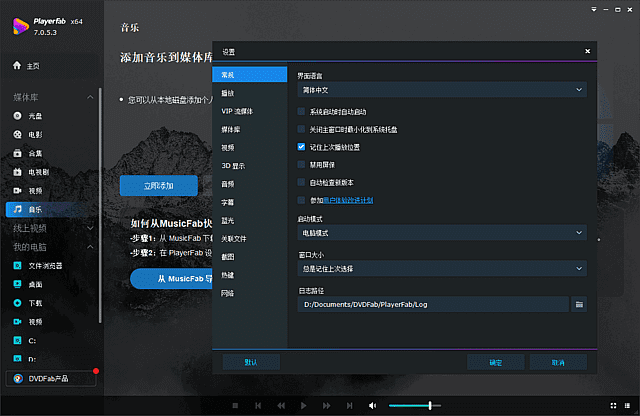
Task: Switch to 播放 settings tab
Action: pos(228,93)
